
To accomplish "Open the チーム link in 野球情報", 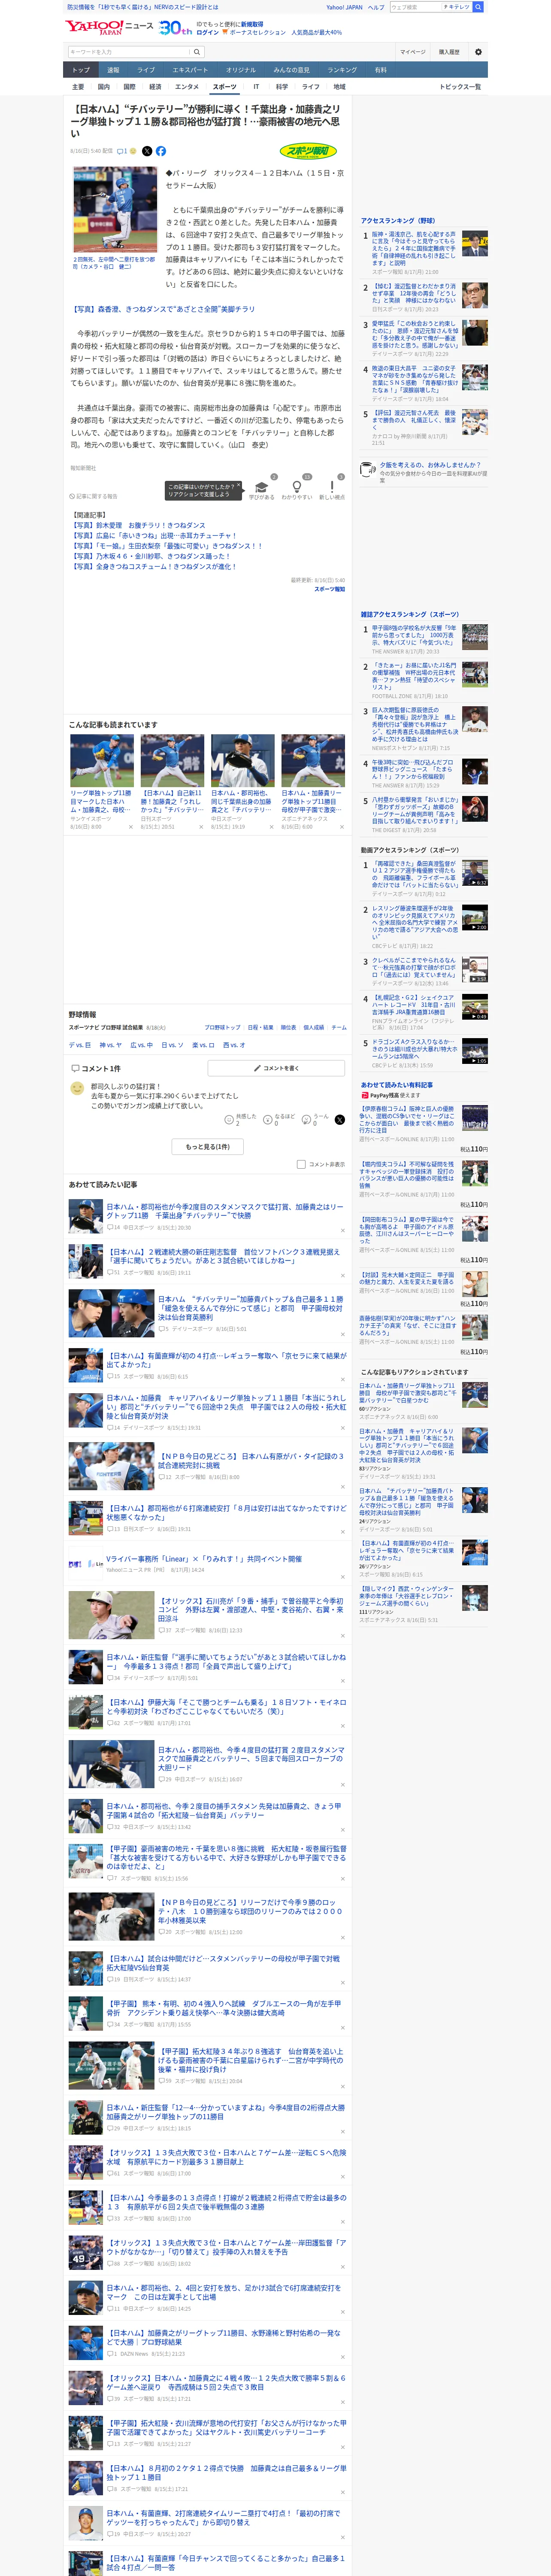I will tap(339, 1027).
